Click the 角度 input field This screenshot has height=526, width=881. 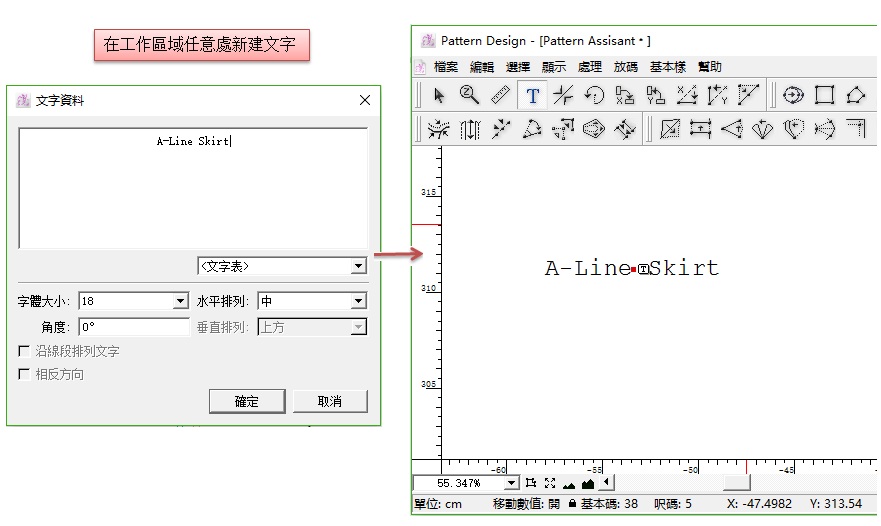coord(133,327)
